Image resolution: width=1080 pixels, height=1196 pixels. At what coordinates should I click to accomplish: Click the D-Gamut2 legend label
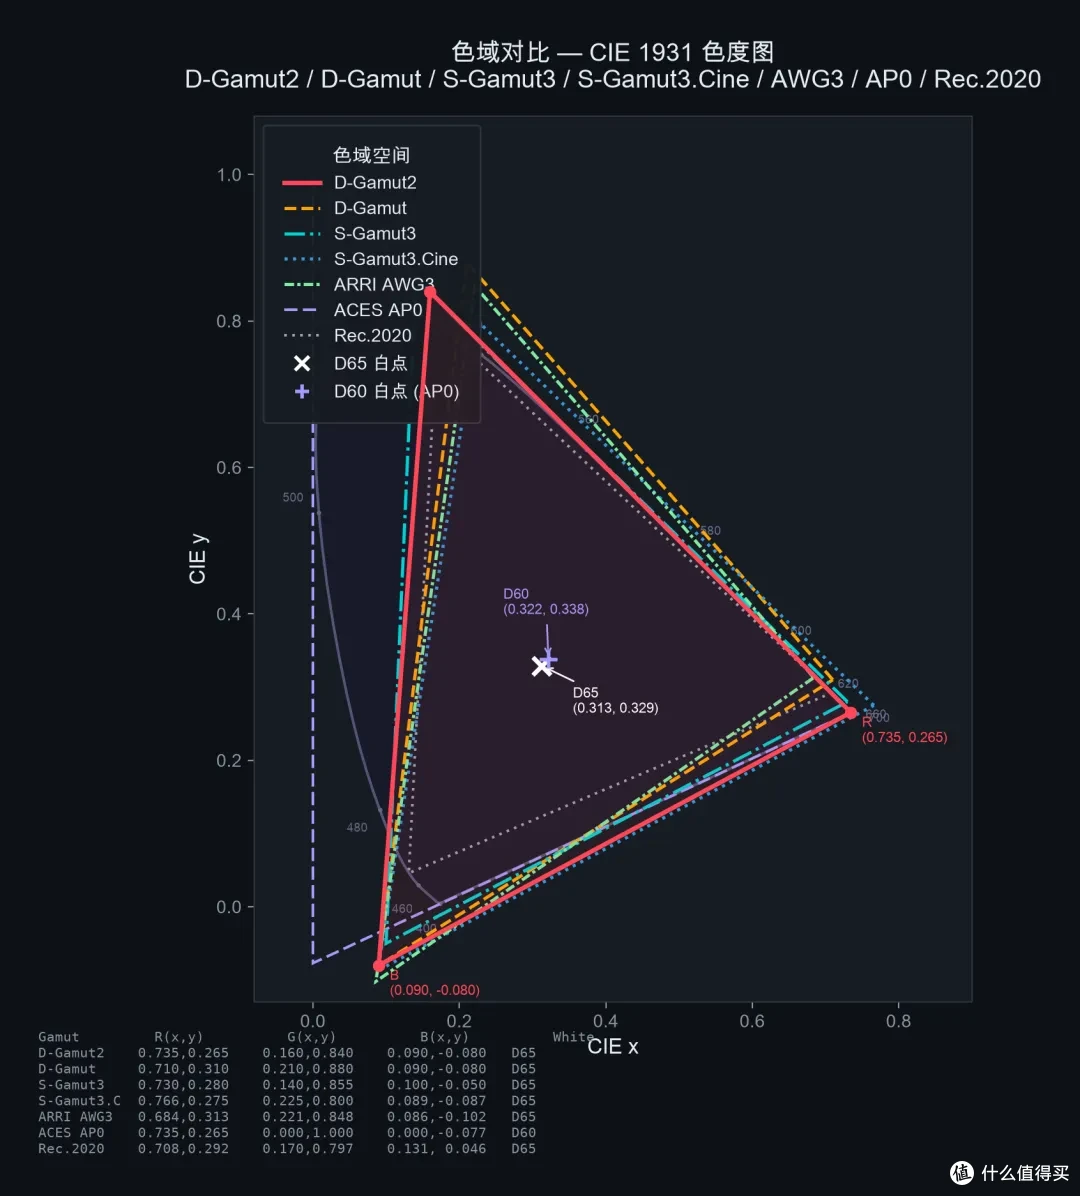[x=375, y=182]
